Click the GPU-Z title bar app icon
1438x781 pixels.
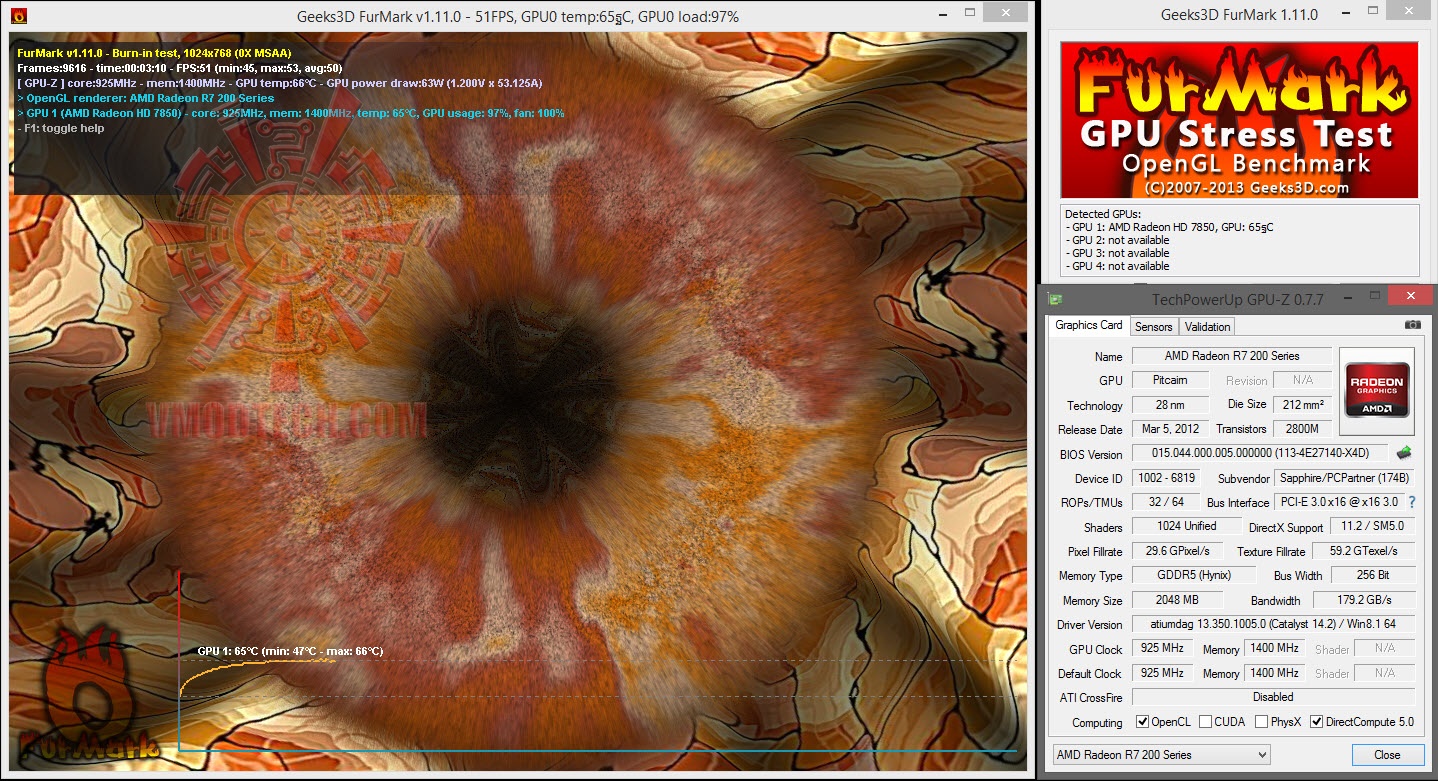tap(1055, 299)
